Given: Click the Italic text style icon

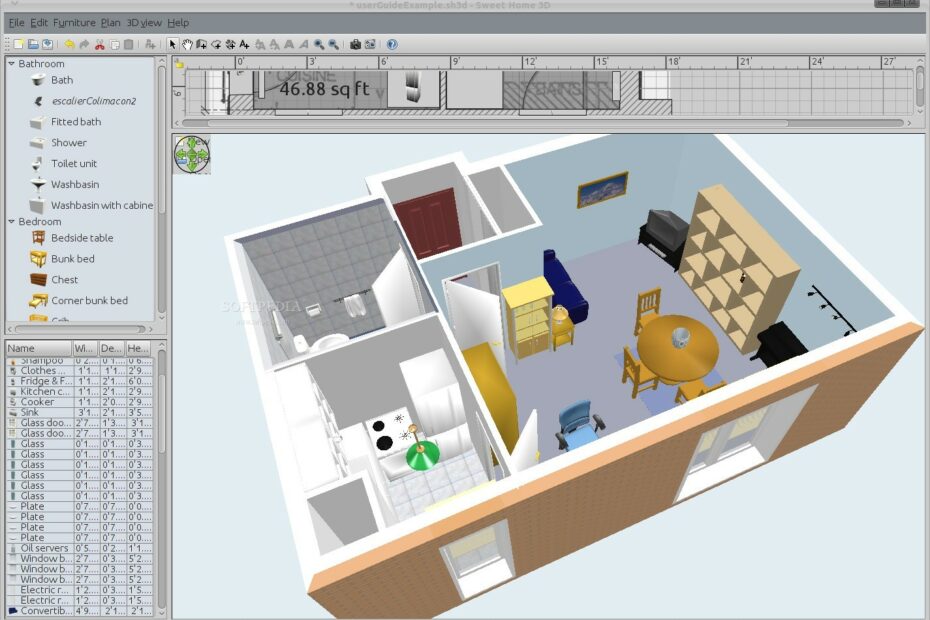Looking at the screenshot, I should pyautogui.click(x=303, y=44).
